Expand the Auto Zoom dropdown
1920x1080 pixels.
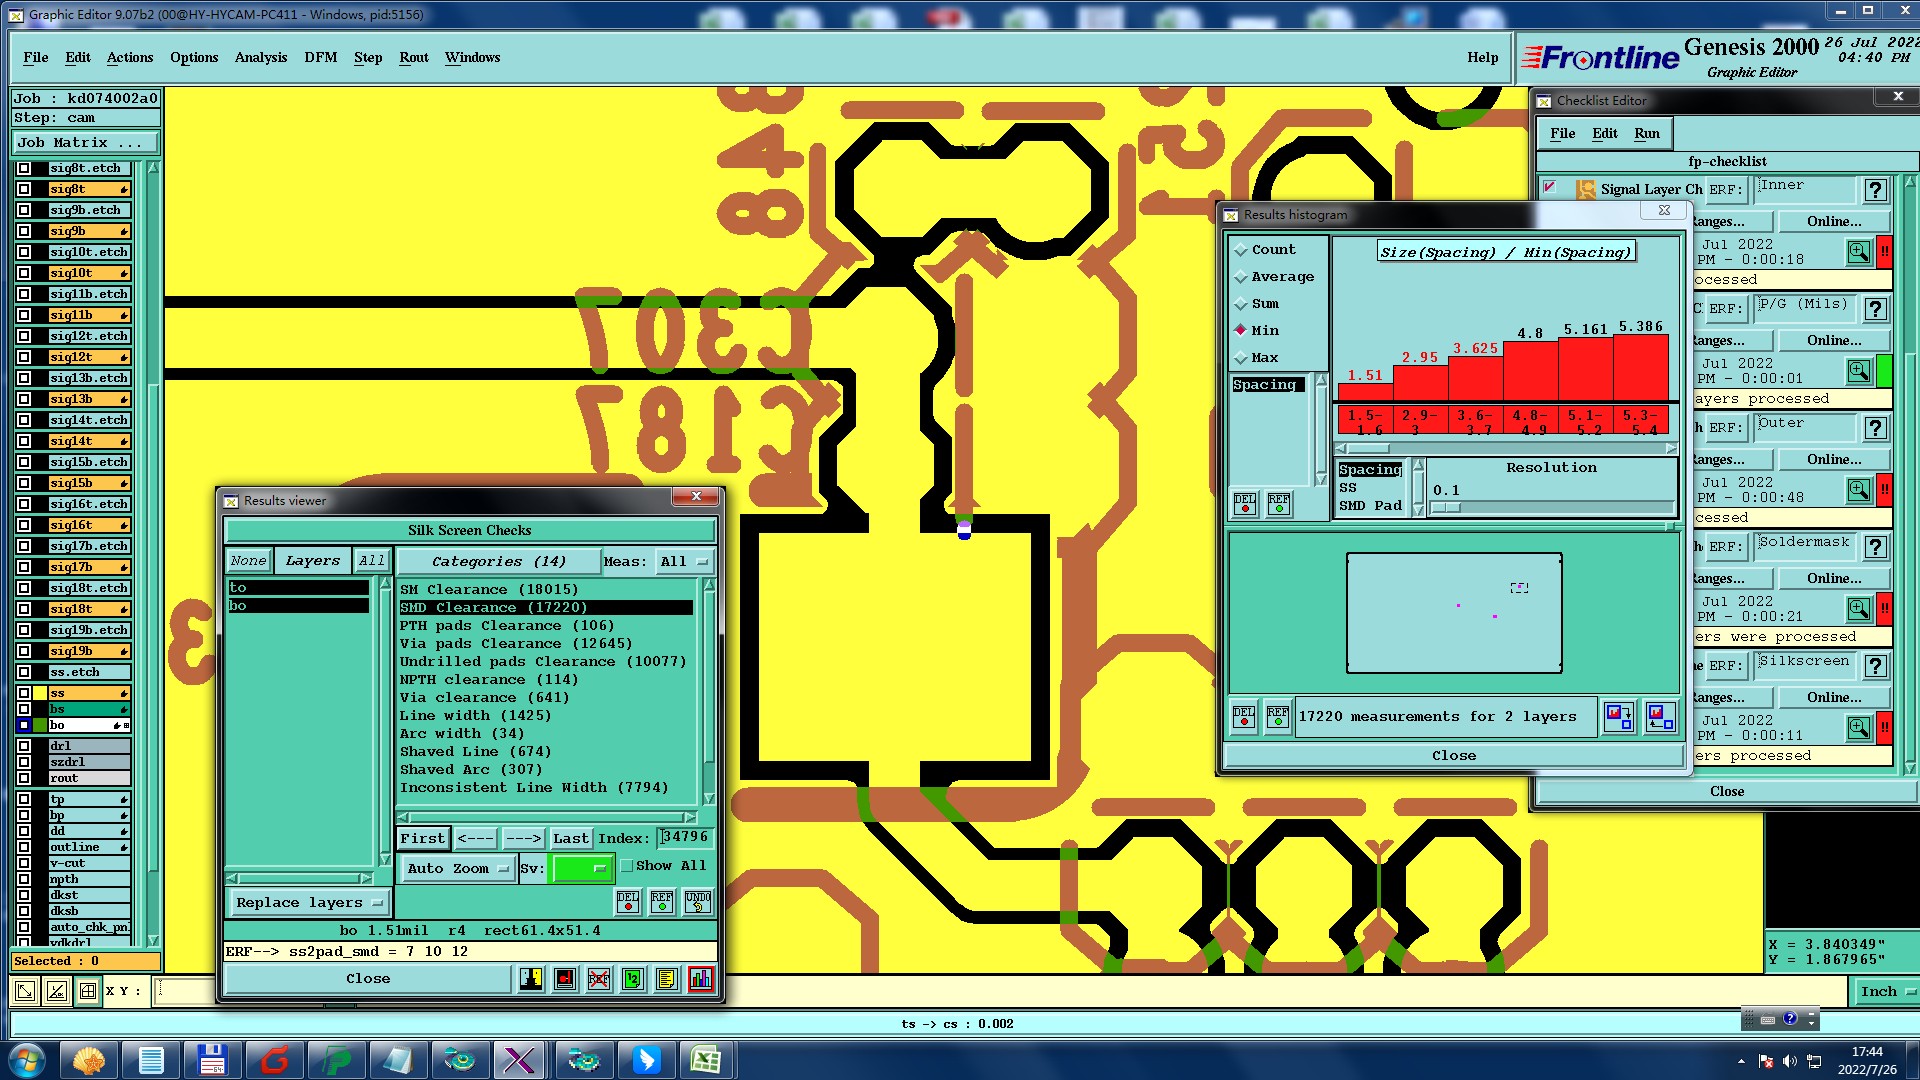coord(457,869)
